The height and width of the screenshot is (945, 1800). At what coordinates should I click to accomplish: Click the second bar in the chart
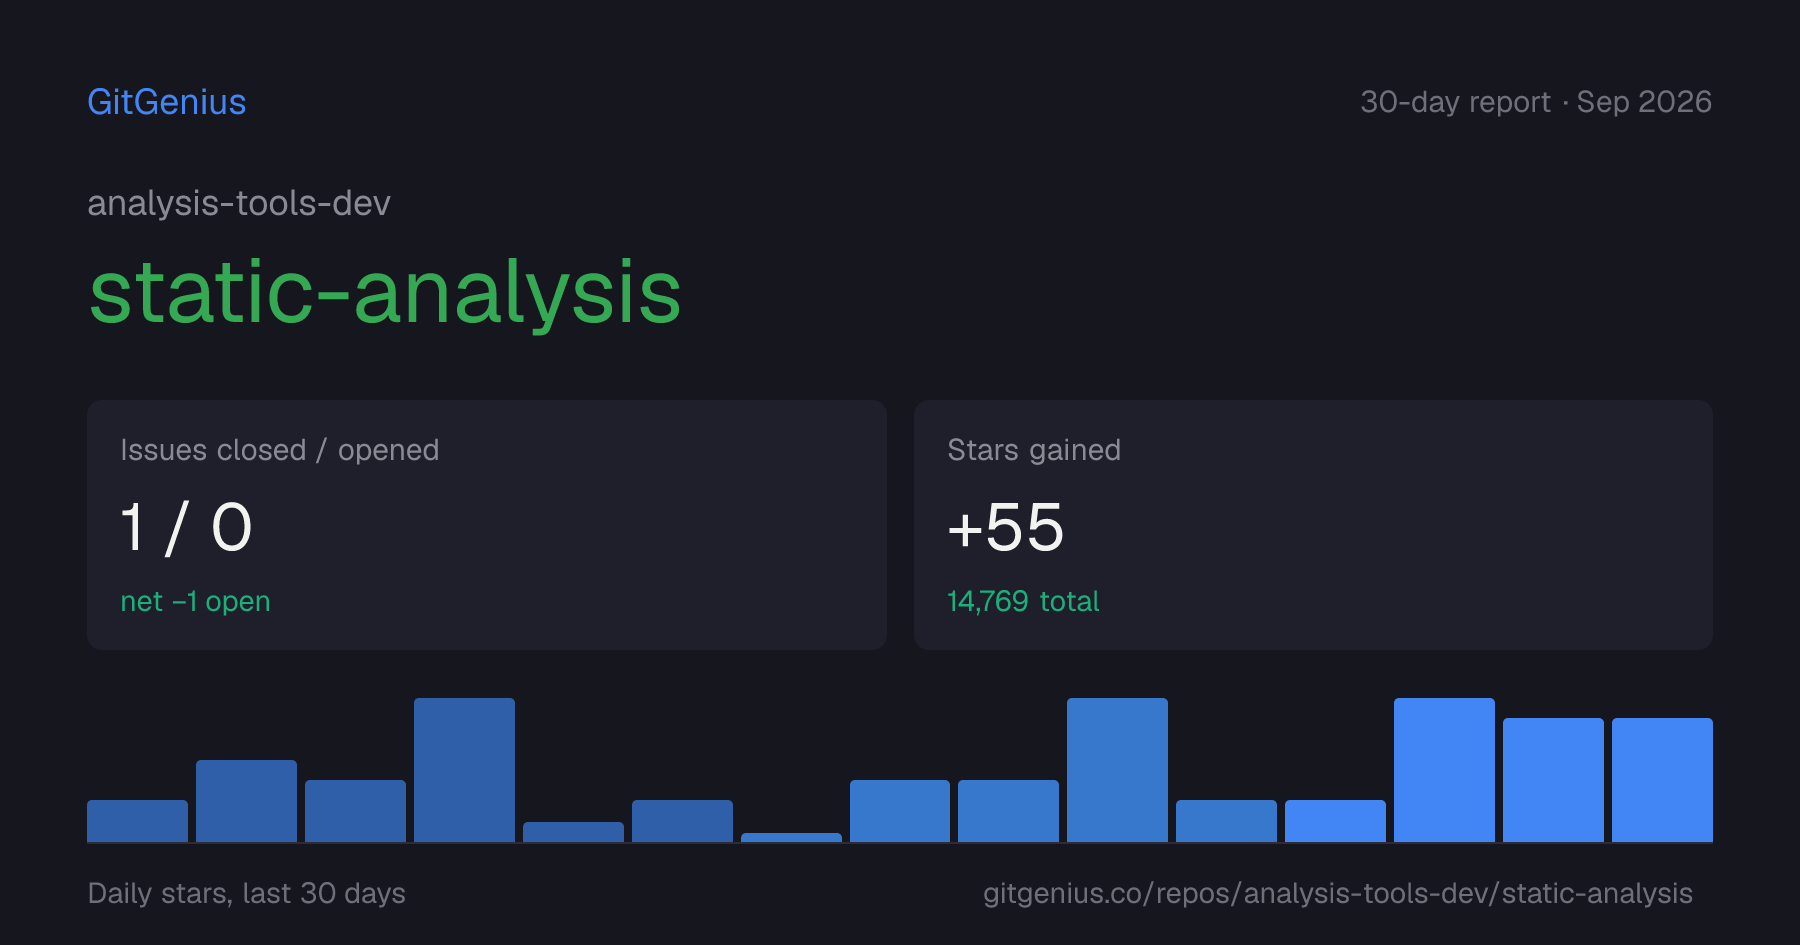(x=246, y=801)
